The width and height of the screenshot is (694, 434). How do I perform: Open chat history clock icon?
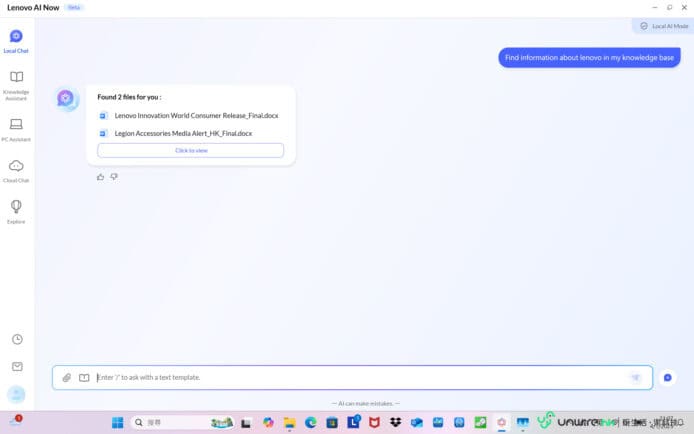17,339
